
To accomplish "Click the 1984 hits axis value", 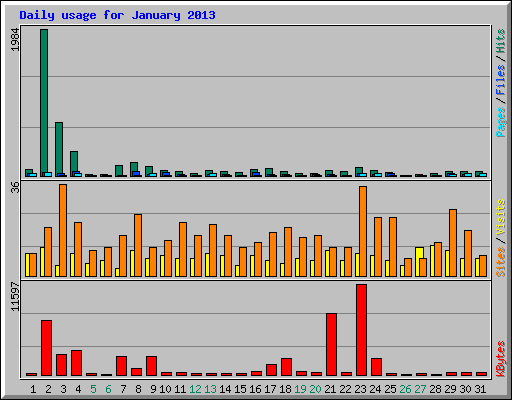I will click(15, 40).
